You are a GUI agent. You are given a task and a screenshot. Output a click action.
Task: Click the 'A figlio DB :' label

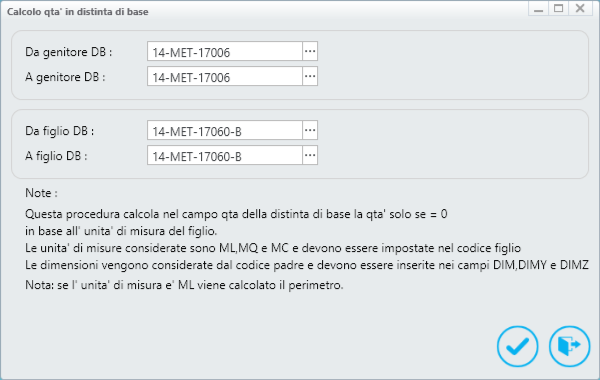56,156
